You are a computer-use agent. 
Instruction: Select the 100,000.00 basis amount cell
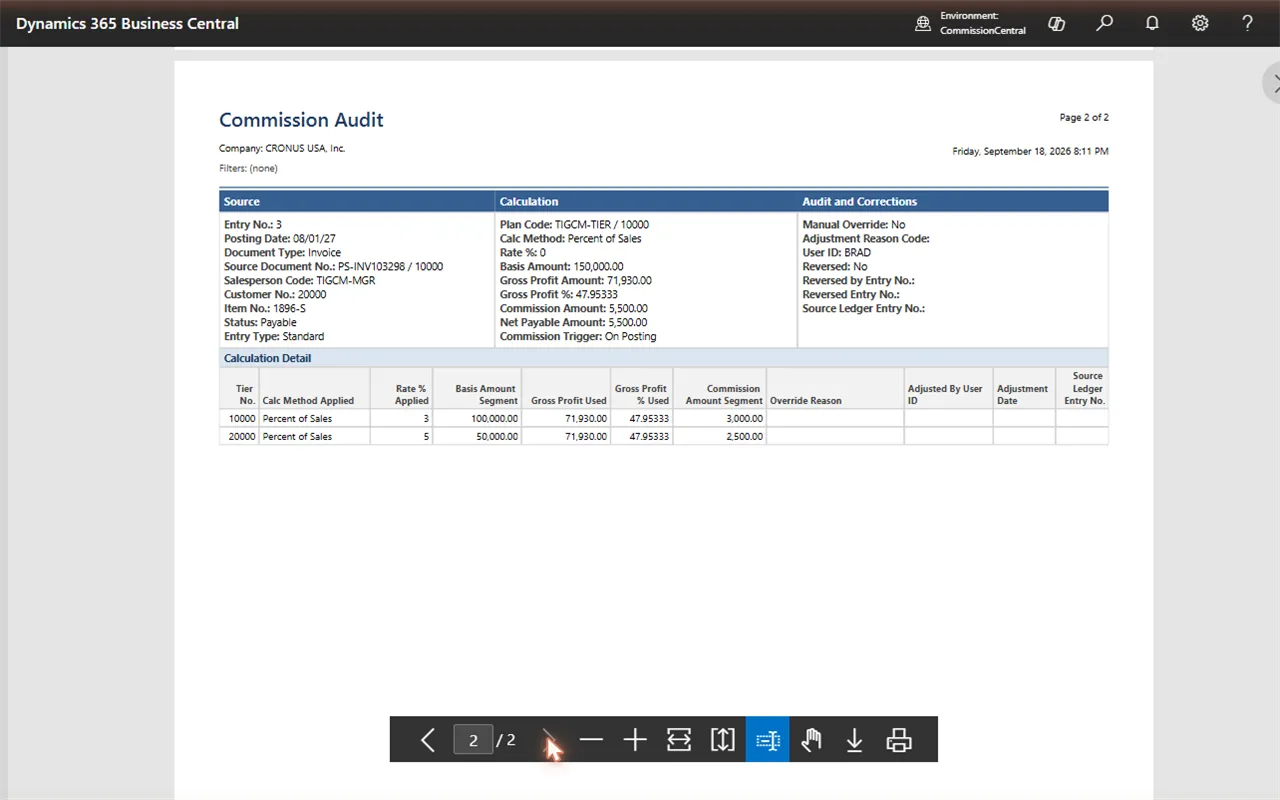point(477,419)
